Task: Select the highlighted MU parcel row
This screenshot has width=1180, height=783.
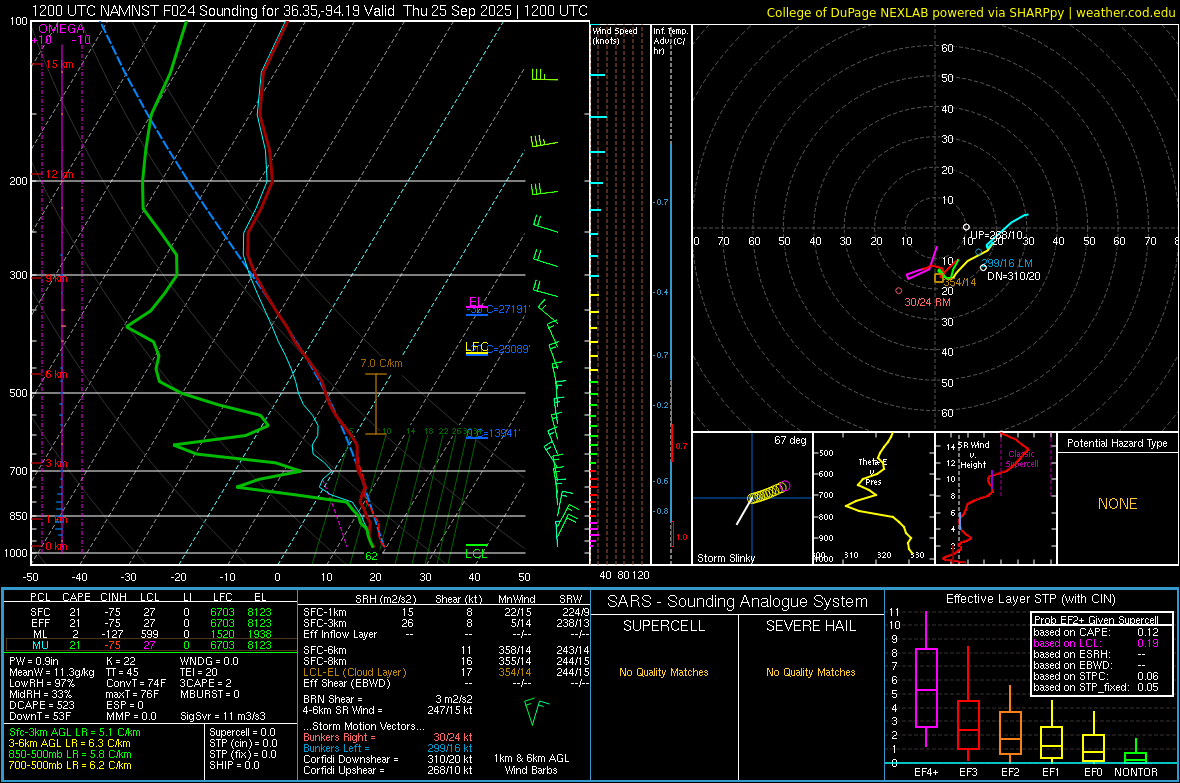Action: (151, 645)
